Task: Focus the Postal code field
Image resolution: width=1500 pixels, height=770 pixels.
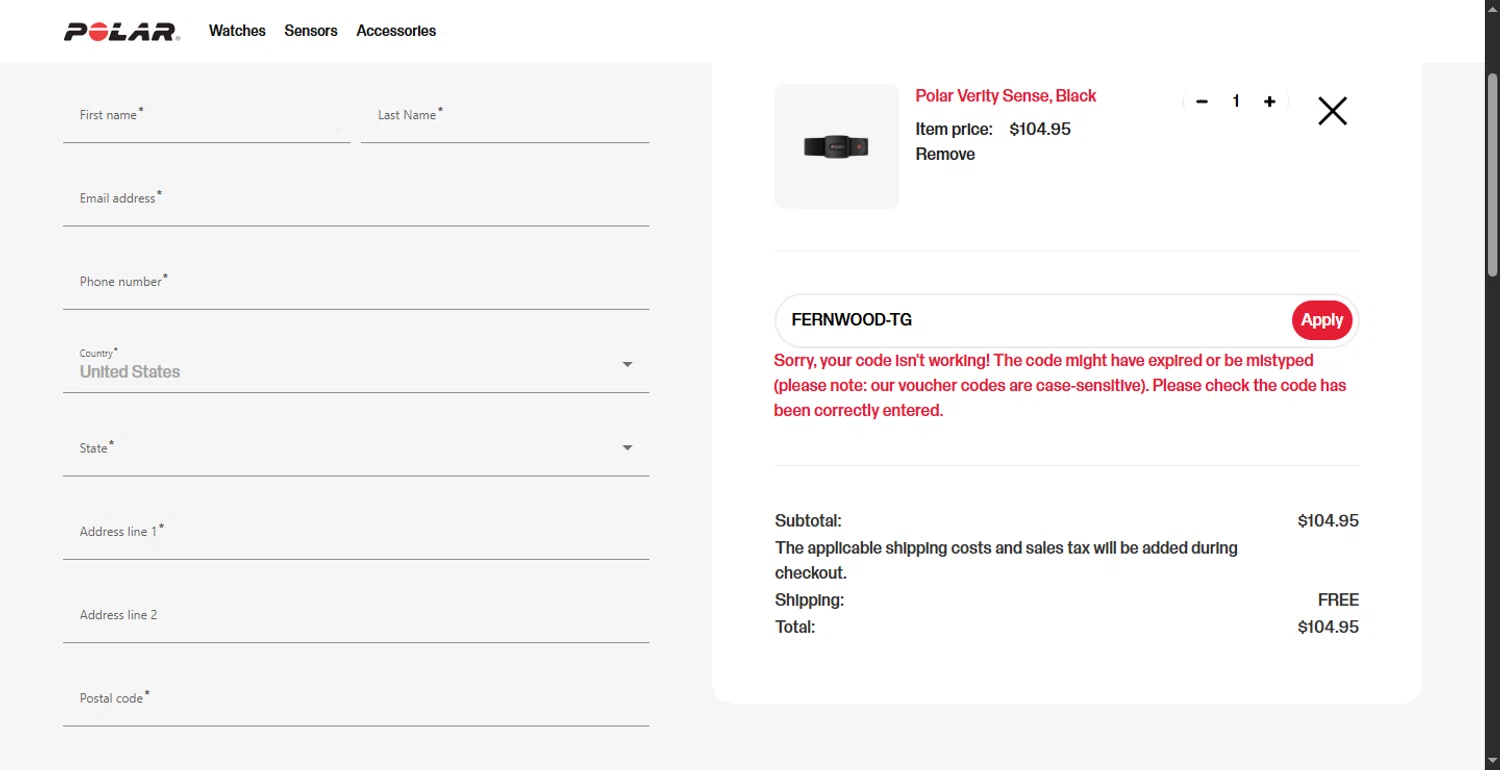Action: [356, 697]
